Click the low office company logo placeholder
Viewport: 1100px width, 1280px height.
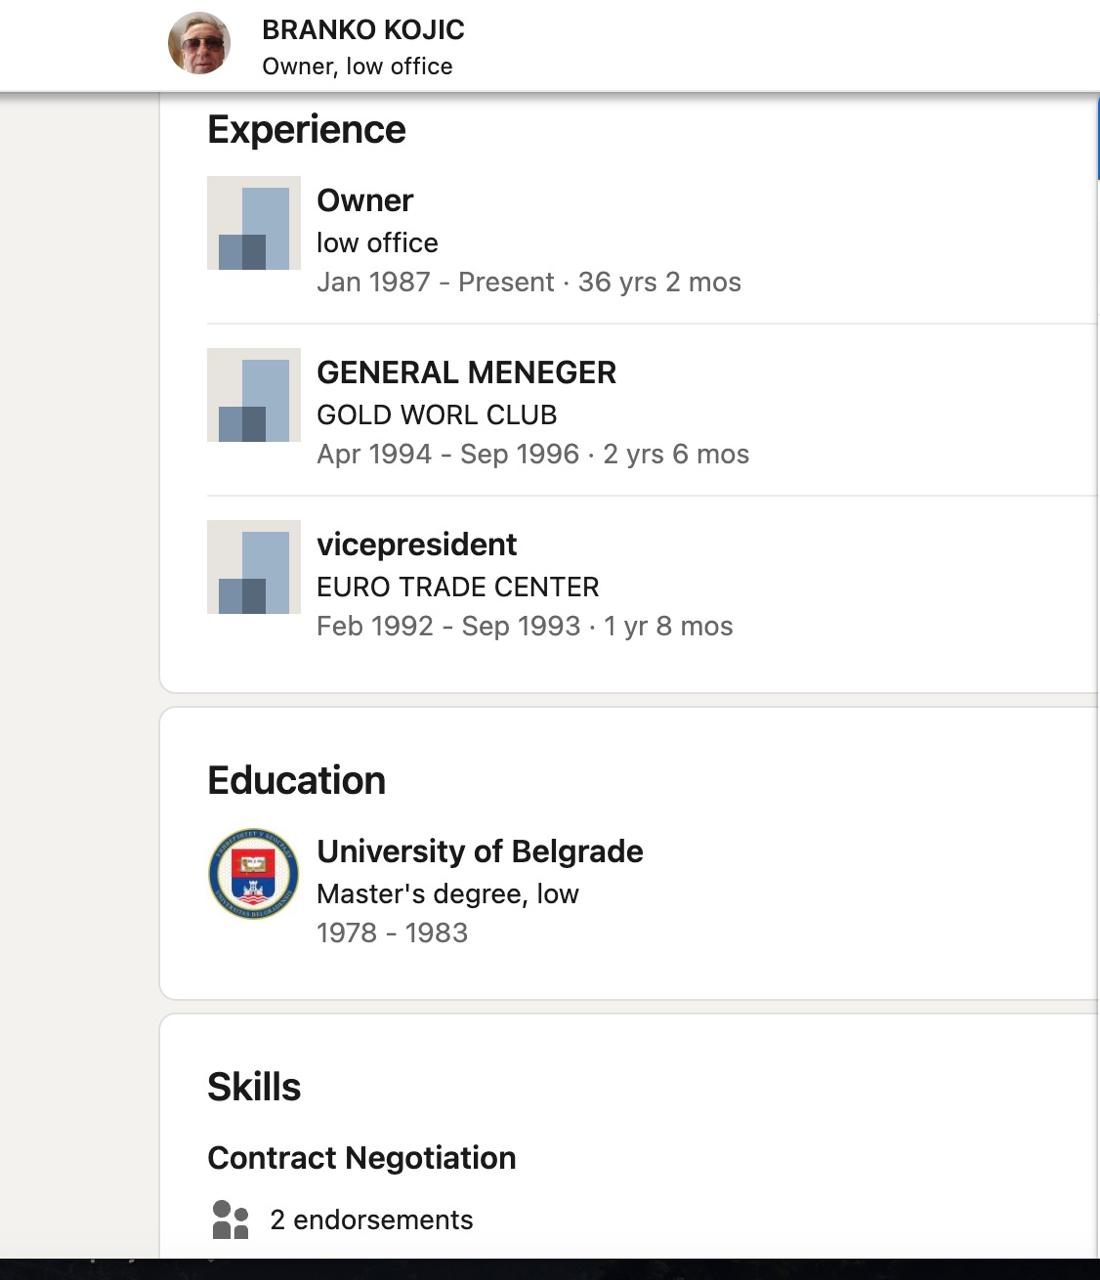pos(254,223)
